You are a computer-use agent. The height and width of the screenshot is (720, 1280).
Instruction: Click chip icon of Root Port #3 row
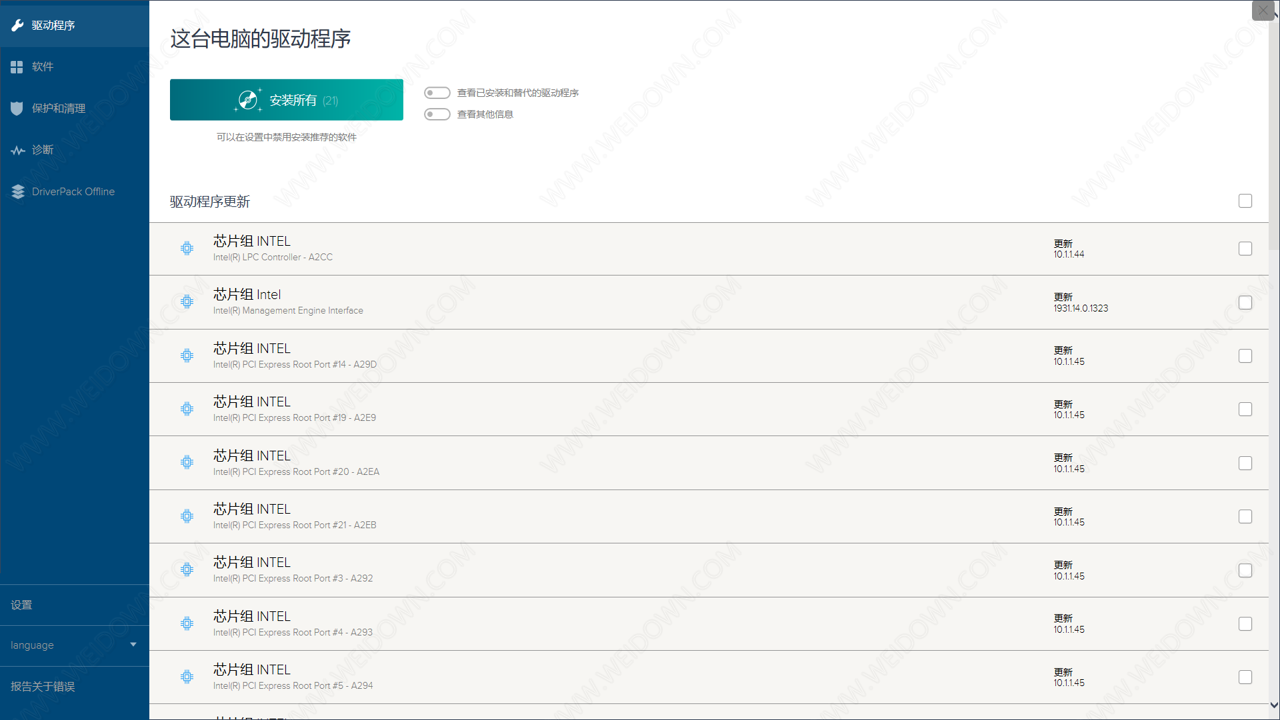(x=187, y=570)
